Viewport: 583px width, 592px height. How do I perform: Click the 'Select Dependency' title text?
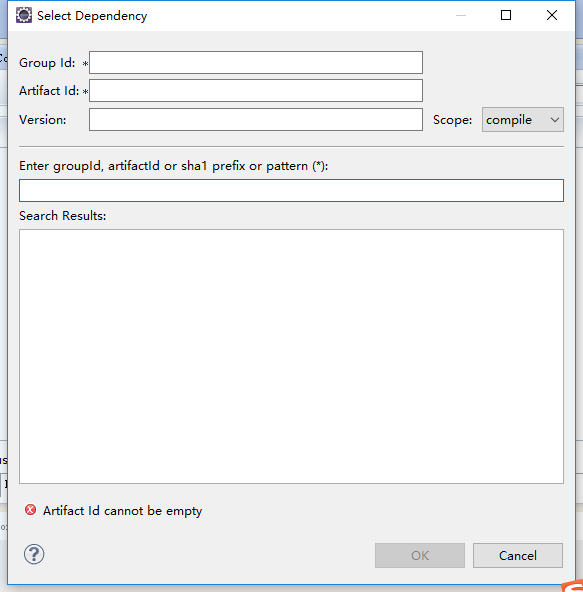(x=92, y=16)
